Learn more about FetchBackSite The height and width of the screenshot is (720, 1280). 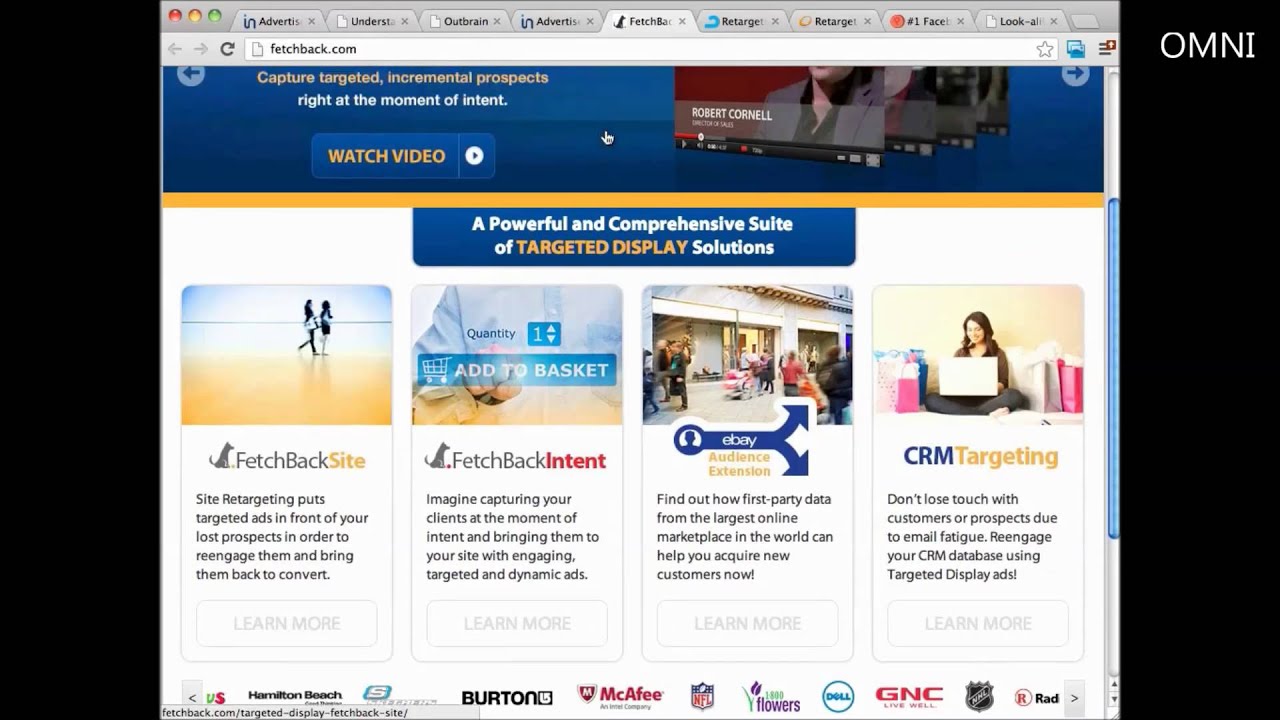tap(287, 623)
